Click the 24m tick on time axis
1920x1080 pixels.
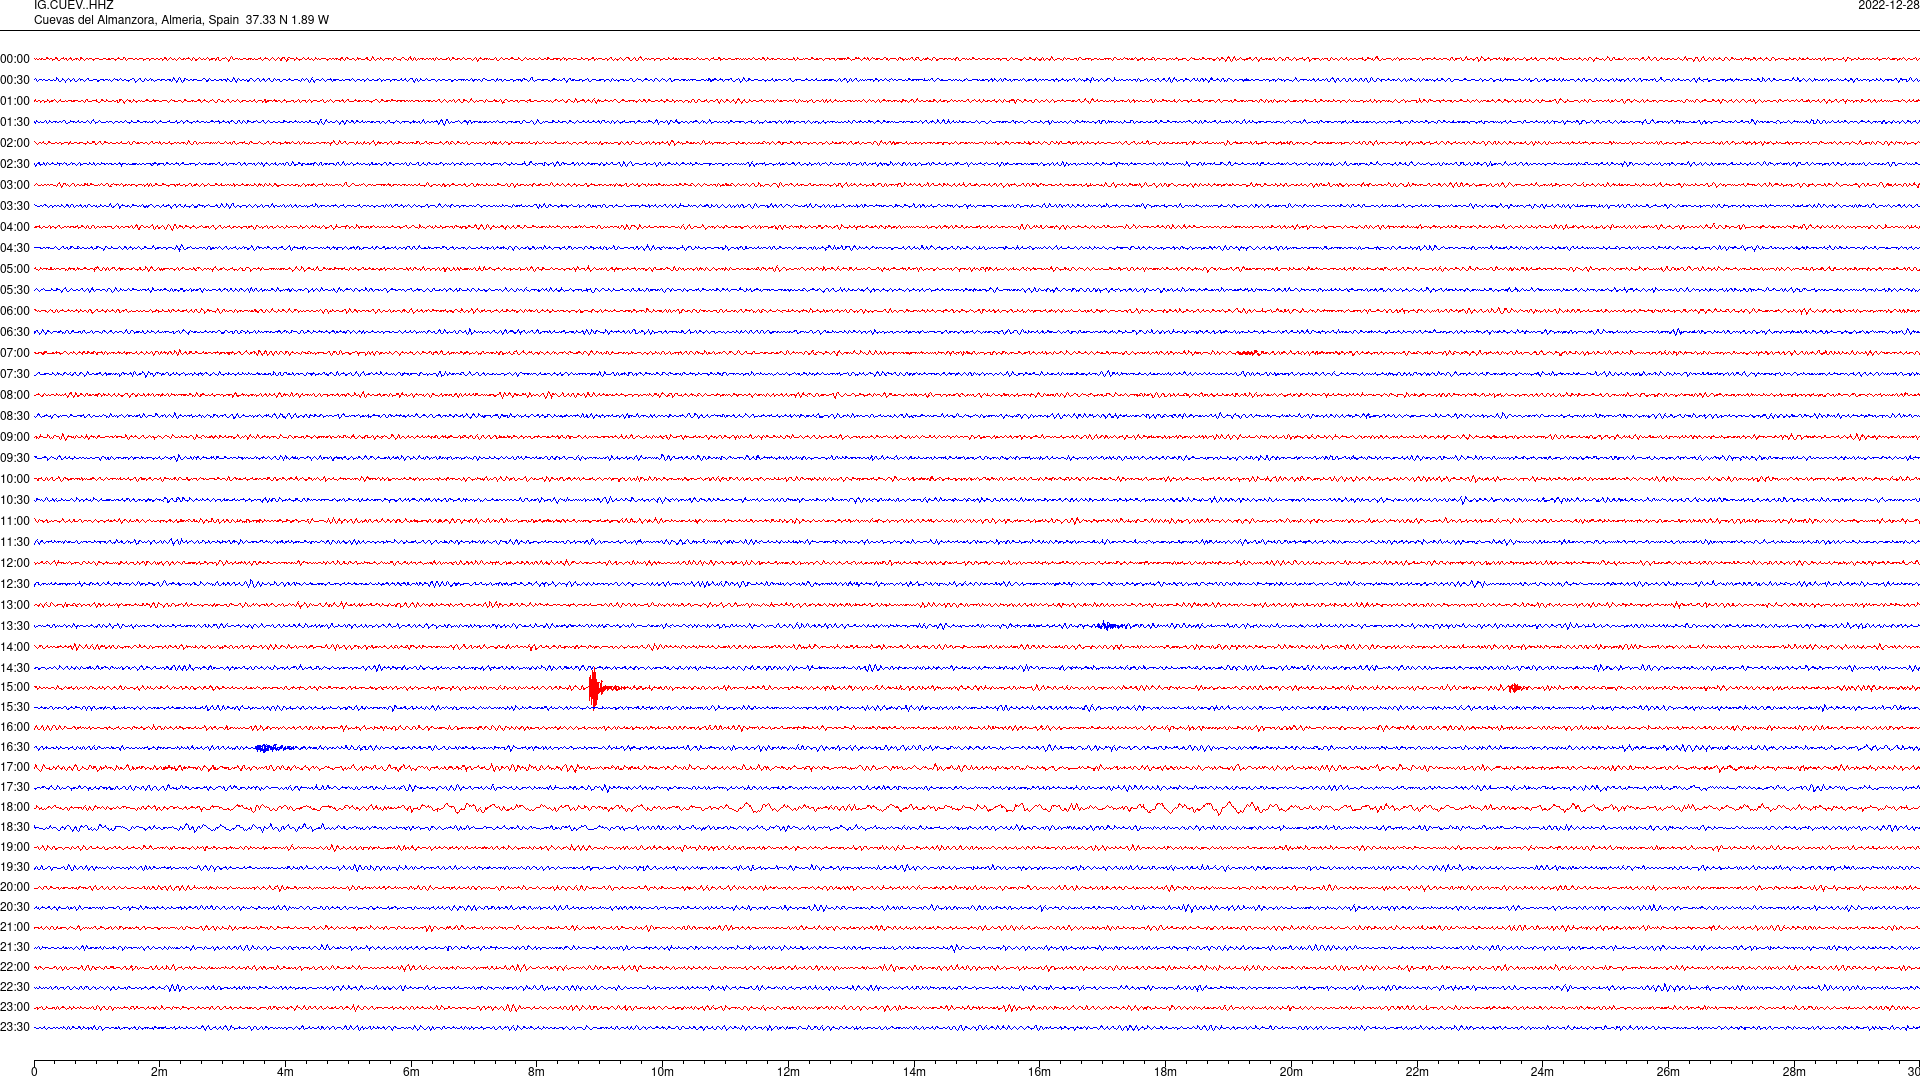(x=1542, y=1070)
